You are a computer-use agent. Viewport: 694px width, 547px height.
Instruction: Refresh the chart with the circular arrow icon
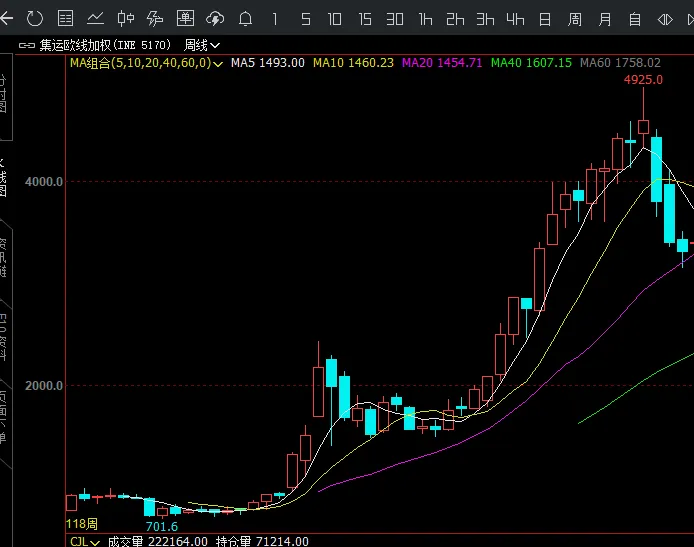click(x=35, y=19)
